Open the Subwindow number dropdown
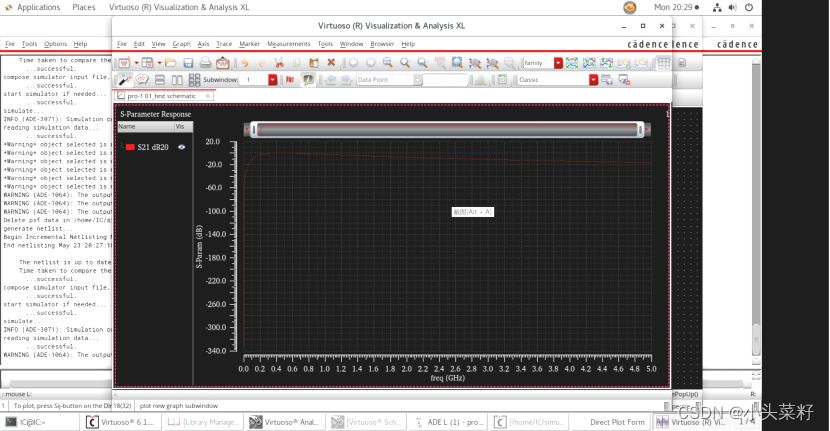830x431 pixels. tap(273, 80)
